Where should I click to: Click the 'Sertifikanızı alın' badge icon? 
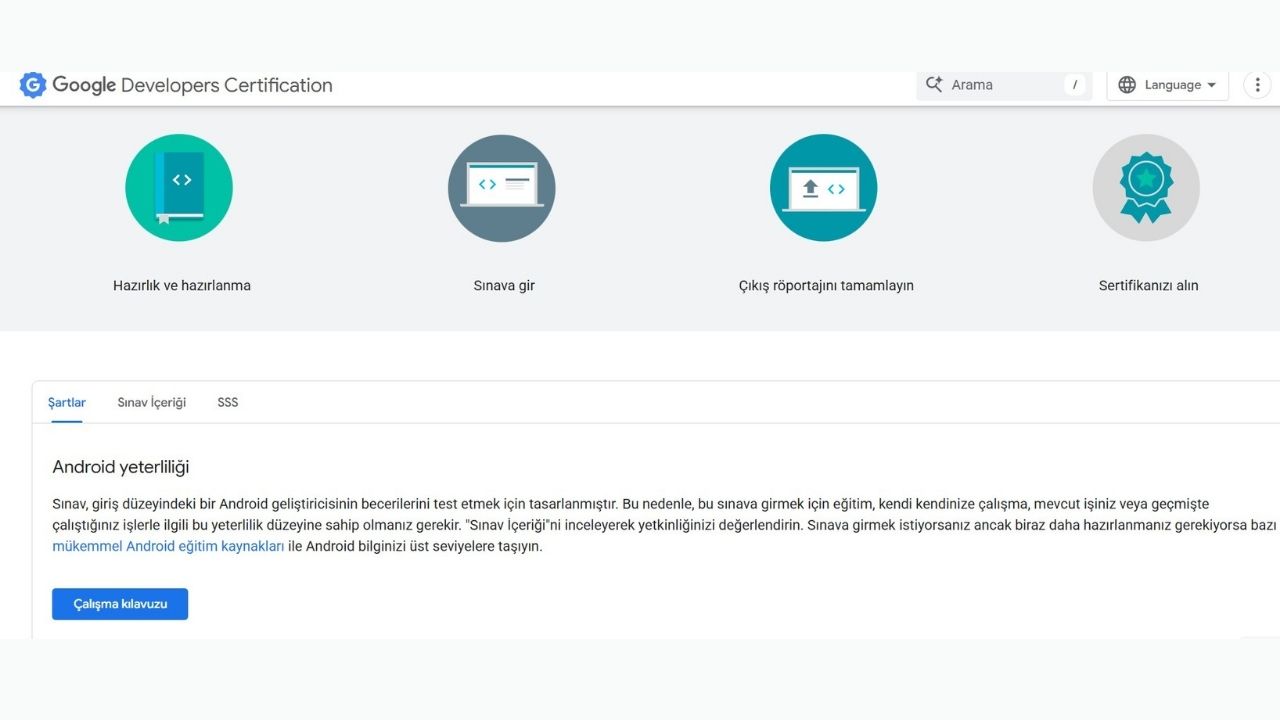pos(1146,188)
